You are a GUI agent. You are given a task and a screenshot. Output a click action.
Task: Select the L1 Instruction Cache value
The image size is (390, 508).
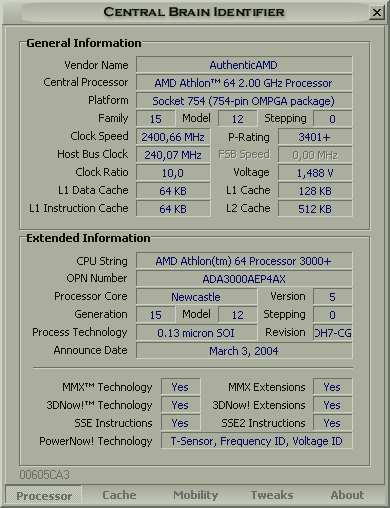[x=173, y=209]
